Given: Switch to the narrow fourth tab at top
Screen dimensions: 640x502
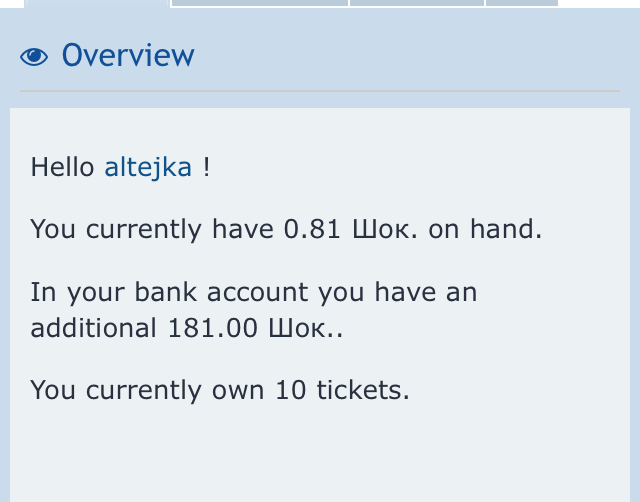Looking at the screenshot, I should [521, 3].
